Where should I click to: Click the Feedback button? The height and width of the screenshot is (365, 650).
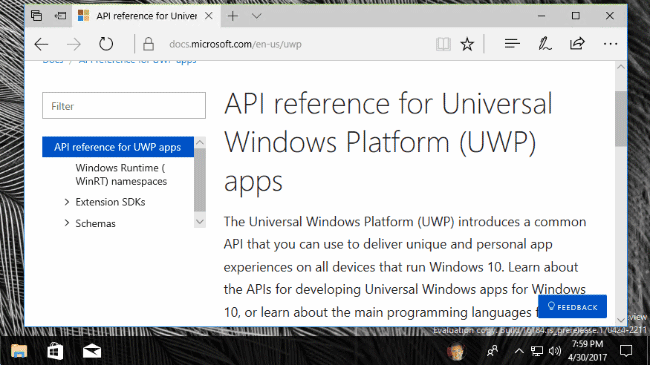coord(572,307)
